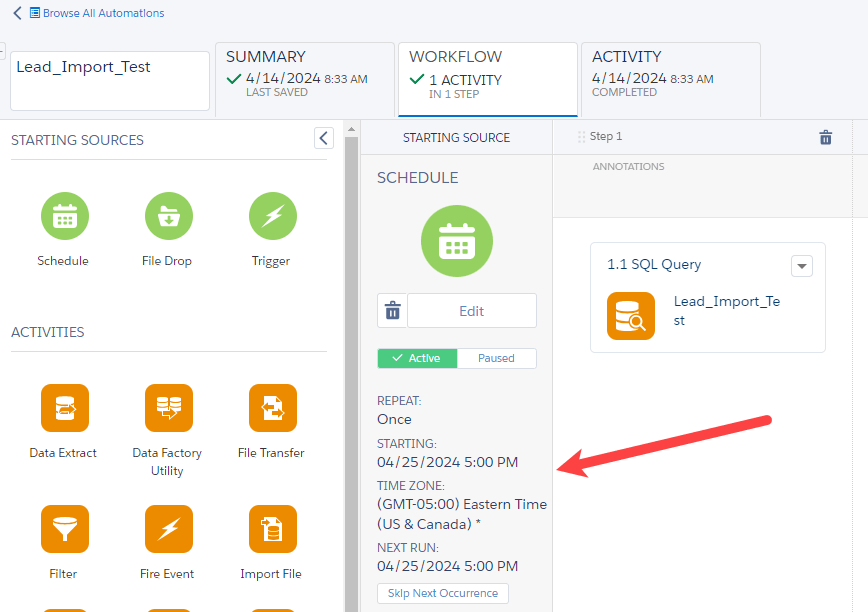Open the 1.1 SQL Query dropdown arrow
868x612 pixels.
[801, 266]
